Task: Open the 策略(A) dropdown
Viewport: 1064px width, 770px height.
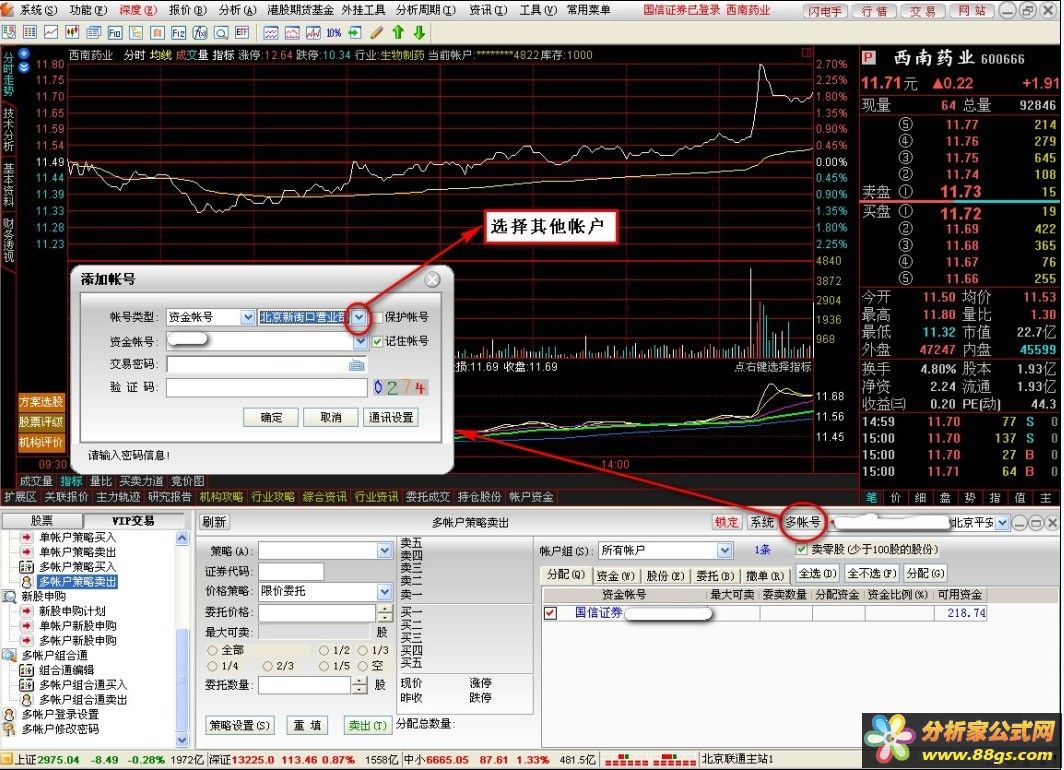Action: [x=385, y=551]
